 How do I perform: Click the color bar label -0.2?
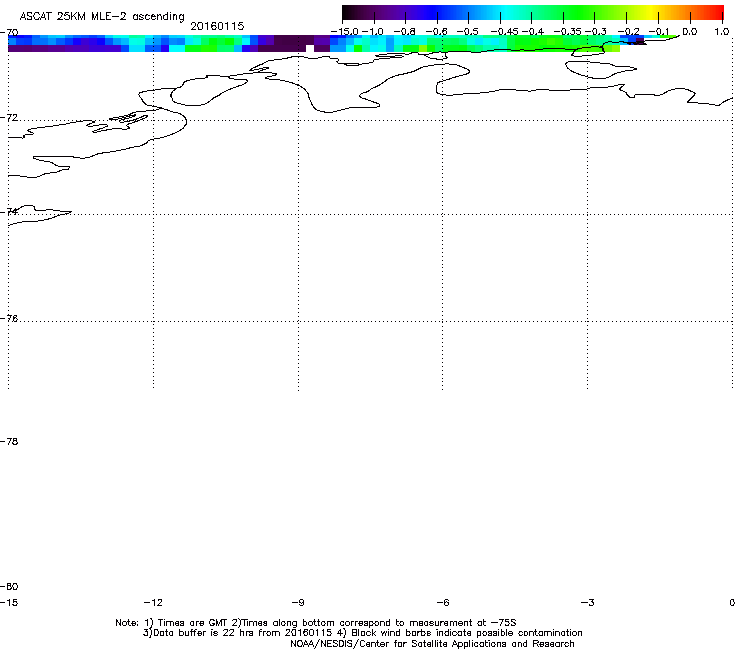pyautogui.click(x=629, y=32)
